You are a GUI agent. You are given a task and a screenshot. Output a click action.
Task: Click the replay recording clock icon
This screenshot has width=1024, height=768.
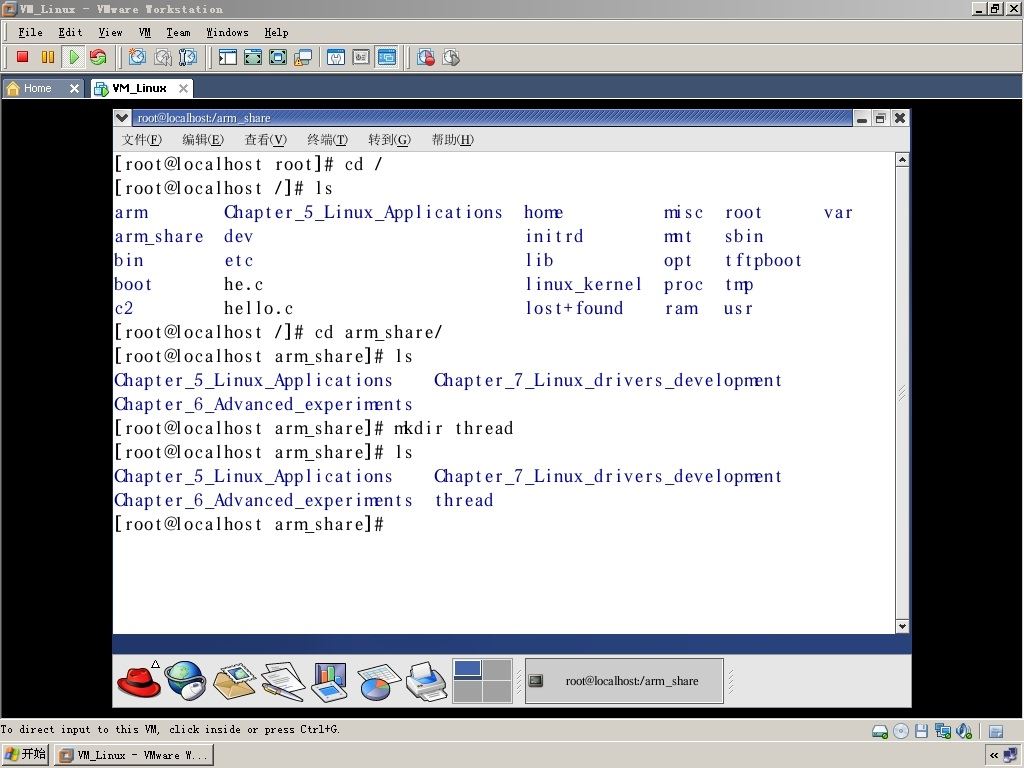pyautogui.click(x=451, y=57)
